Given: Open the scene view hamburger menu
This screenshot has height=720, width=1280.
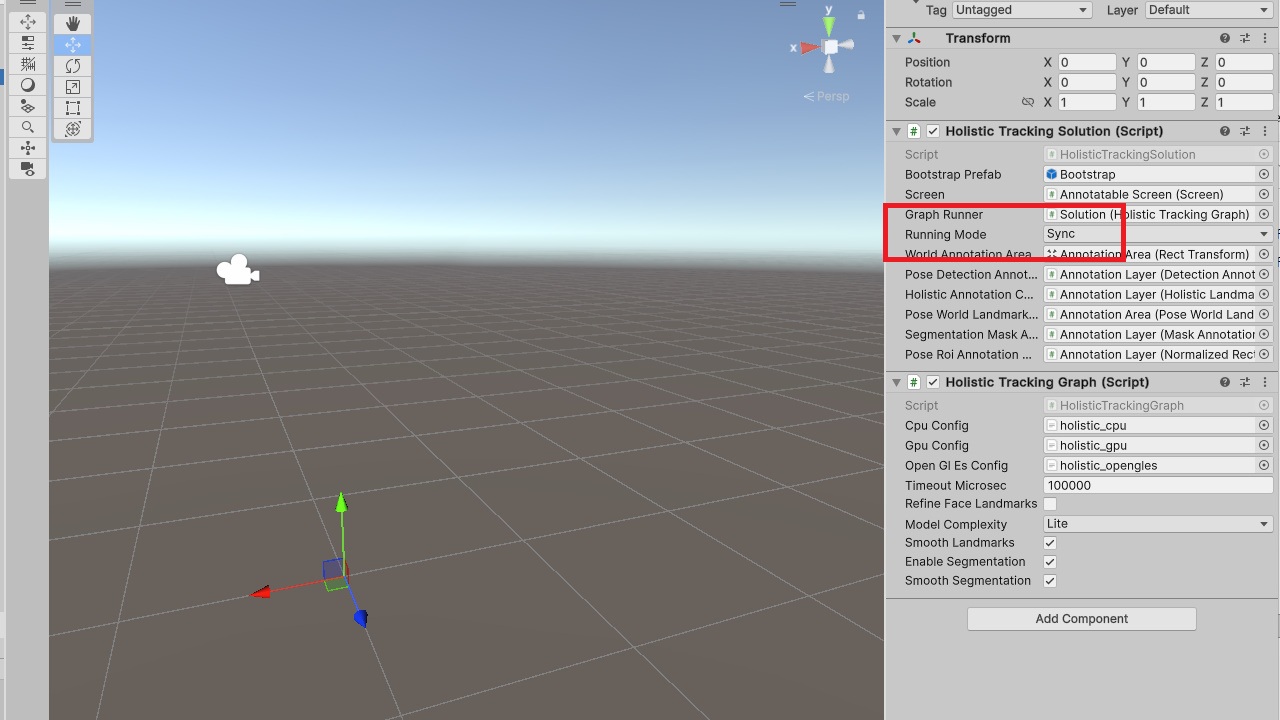Looking at the screenshot, I should pos(787,4).
